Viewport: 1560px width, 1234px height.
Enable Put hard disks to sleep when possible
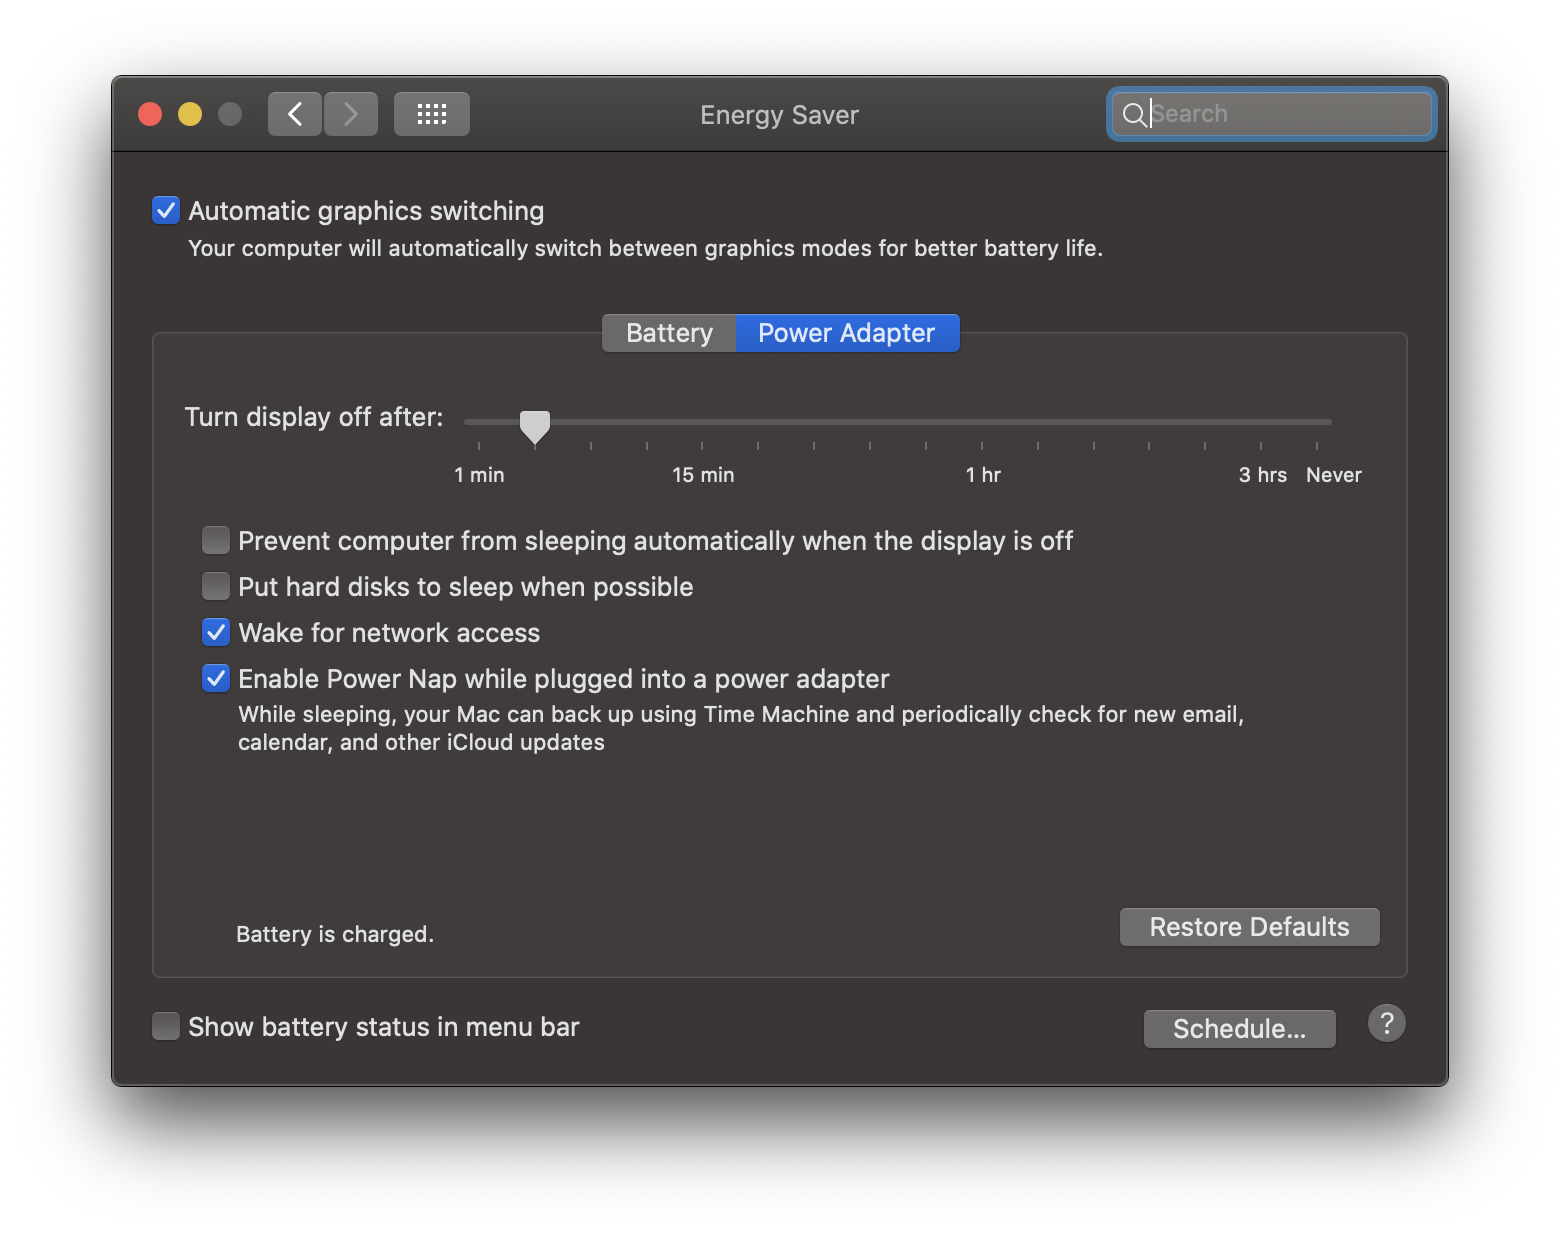tap(215, 586)
